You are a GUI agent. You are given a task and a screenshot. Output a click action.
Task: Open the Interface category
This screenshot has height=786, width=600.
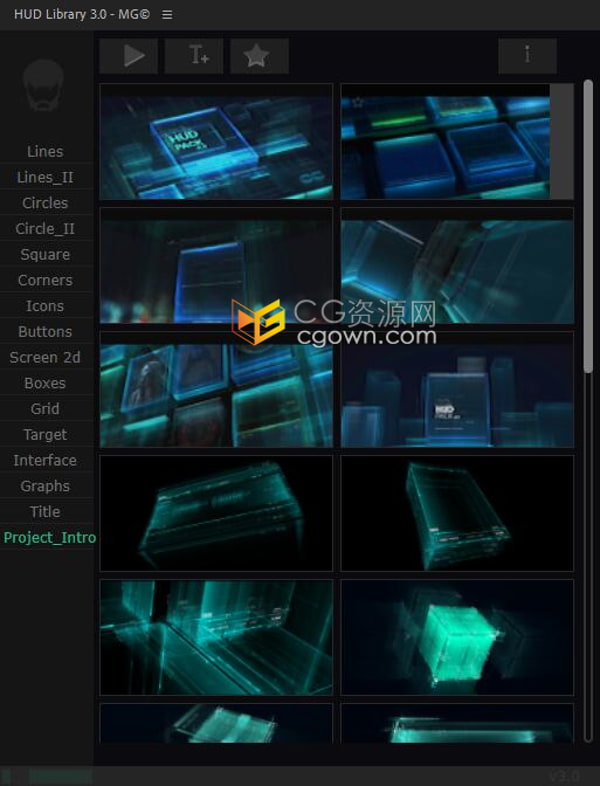point(45,461)
